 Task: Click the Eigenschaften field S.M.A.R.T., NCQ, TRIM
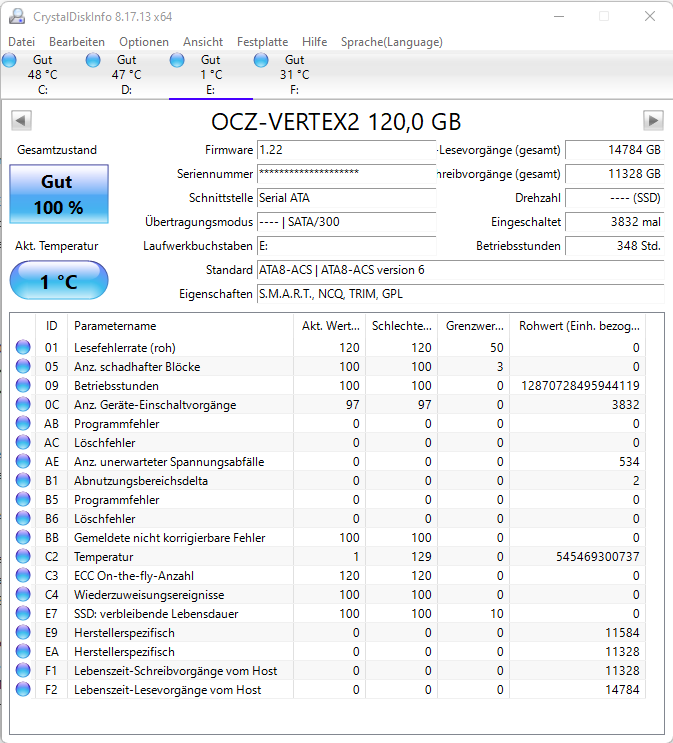point(461,294)
